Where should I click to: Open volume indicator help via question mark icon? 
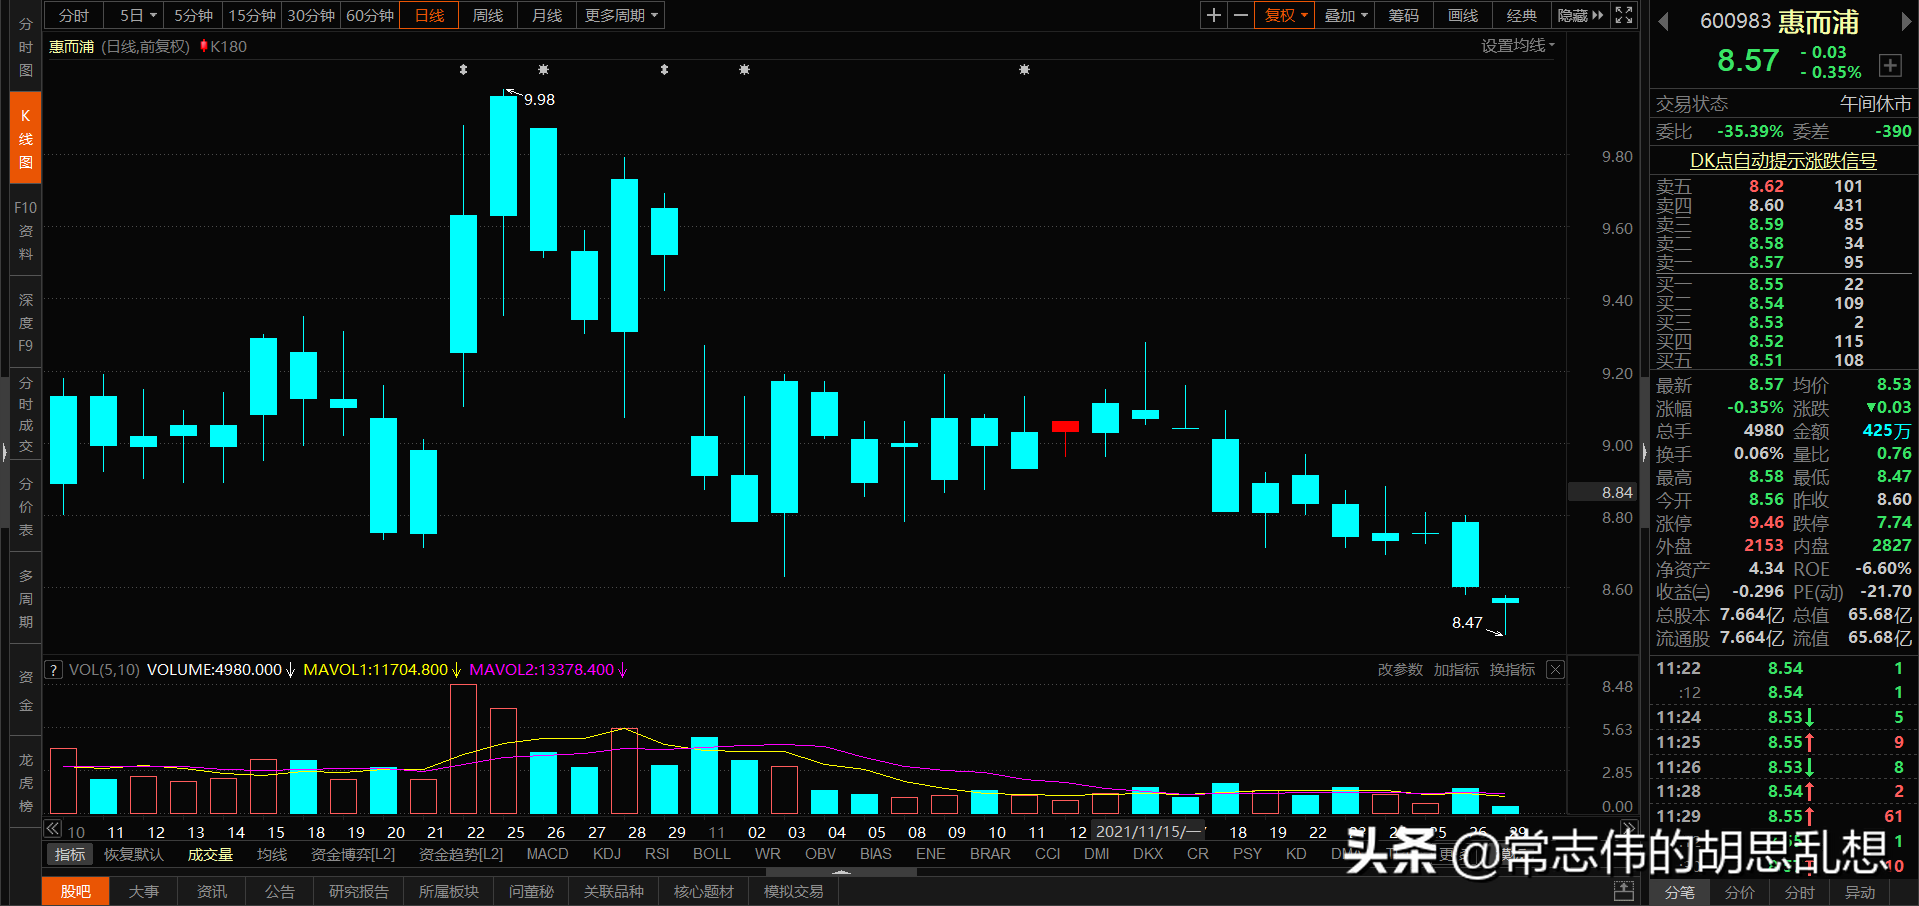[52, 669]
